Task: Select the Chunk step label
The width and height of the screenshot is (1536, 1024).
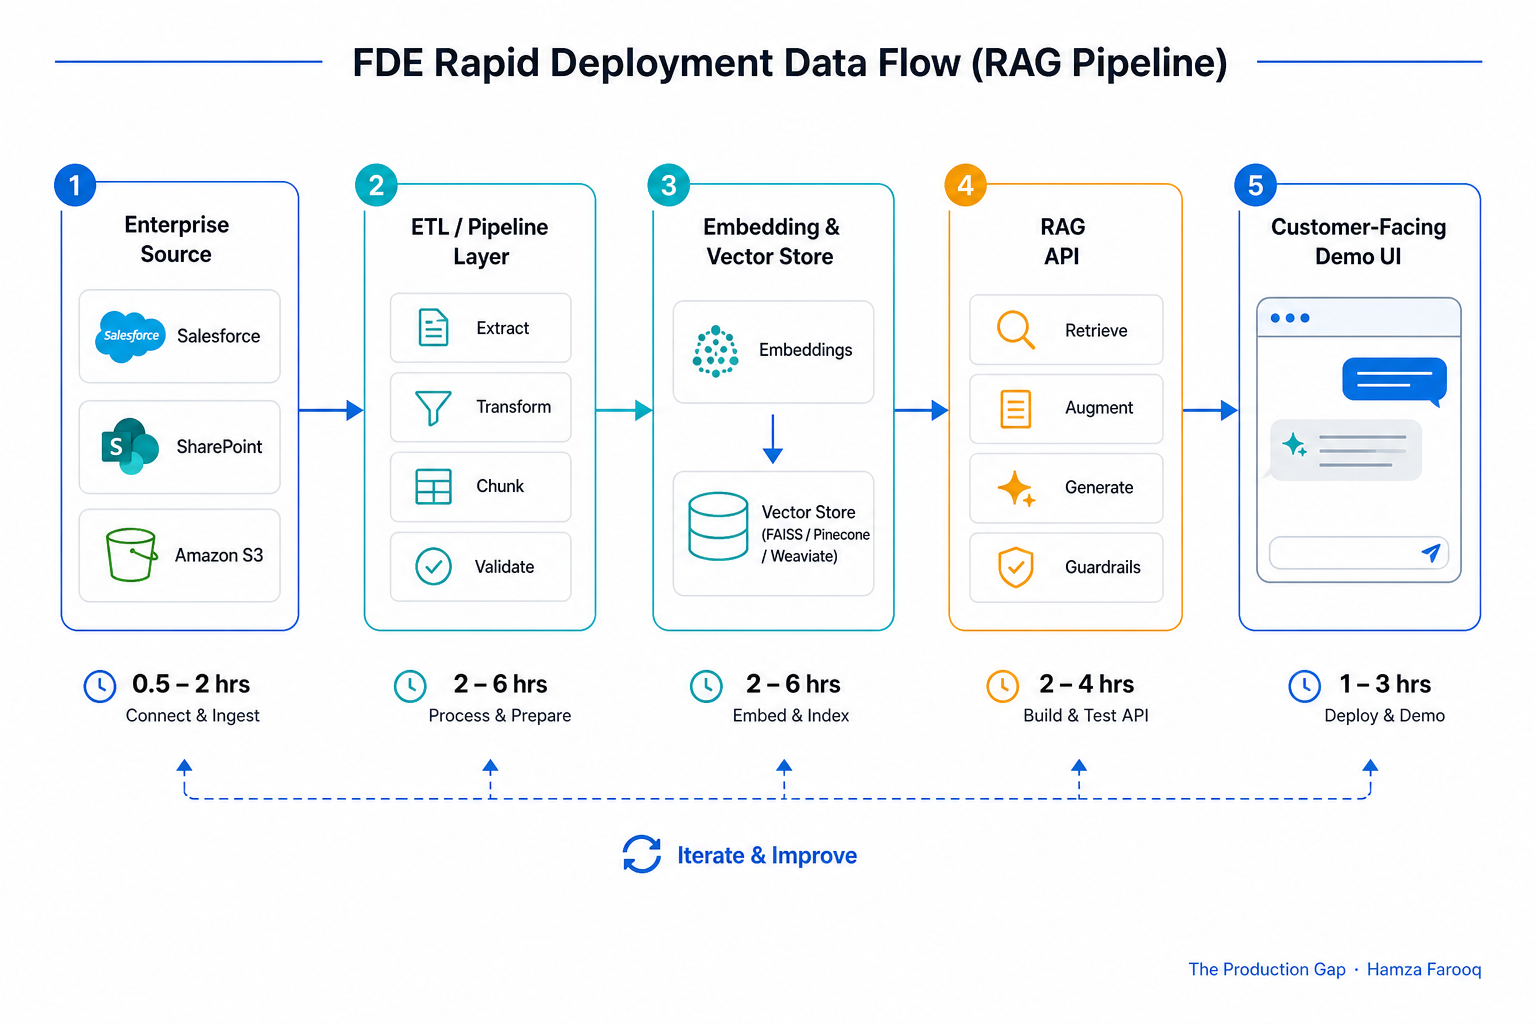Action: 500,486
